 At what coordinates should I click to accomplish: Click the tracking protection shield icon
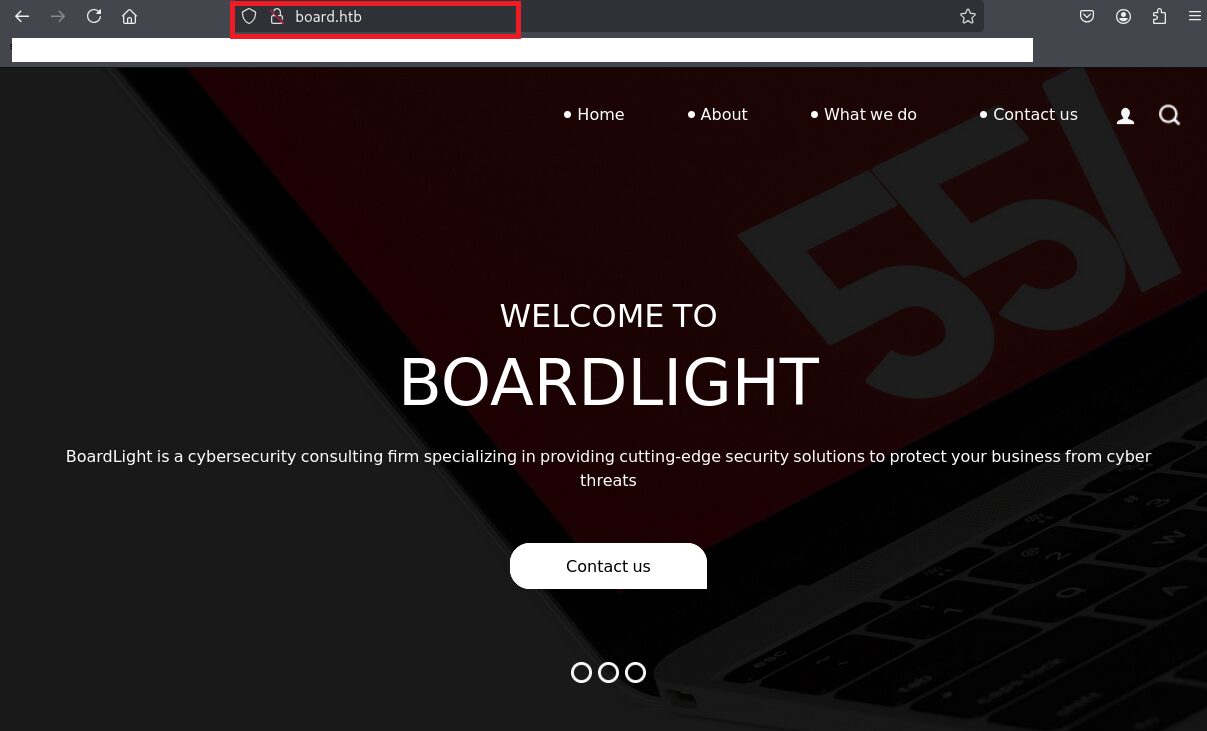point(250,16)
